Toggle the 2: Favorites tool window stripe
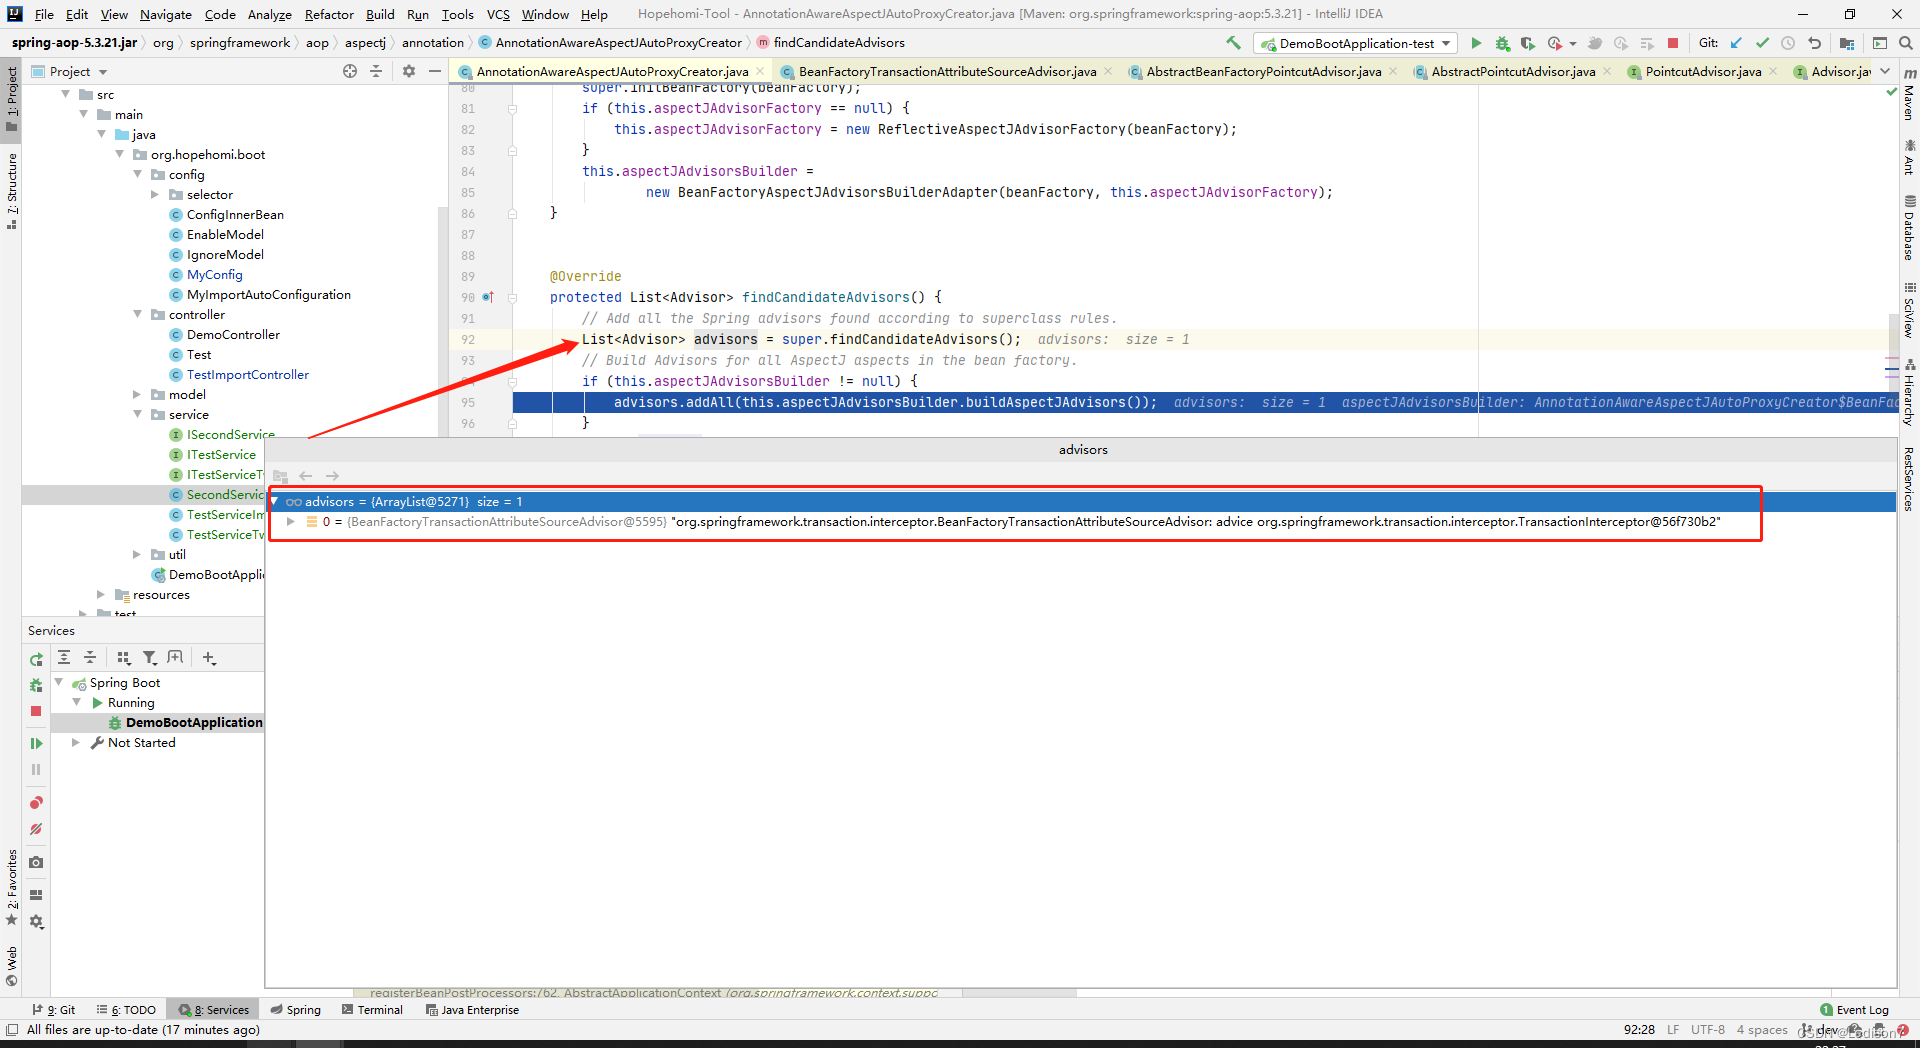 [11, 888]
